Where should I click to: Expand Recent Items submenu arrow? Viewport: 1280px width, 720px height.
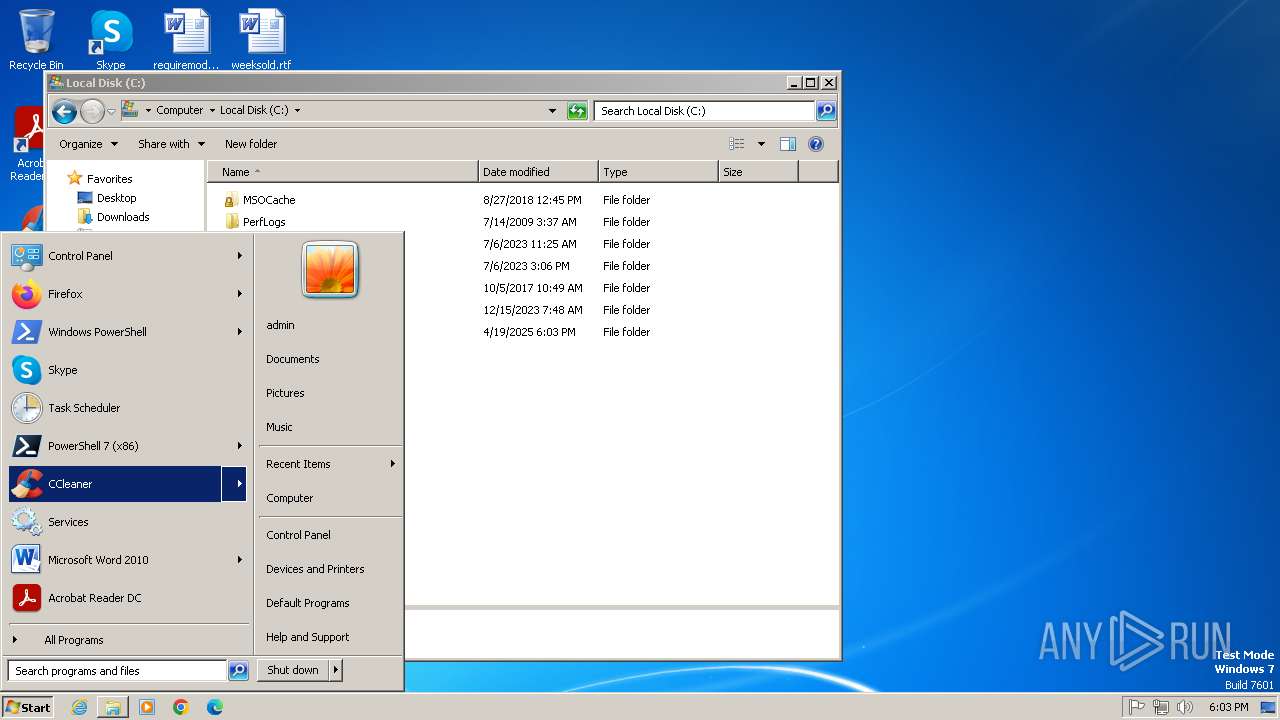pos(393,464)
